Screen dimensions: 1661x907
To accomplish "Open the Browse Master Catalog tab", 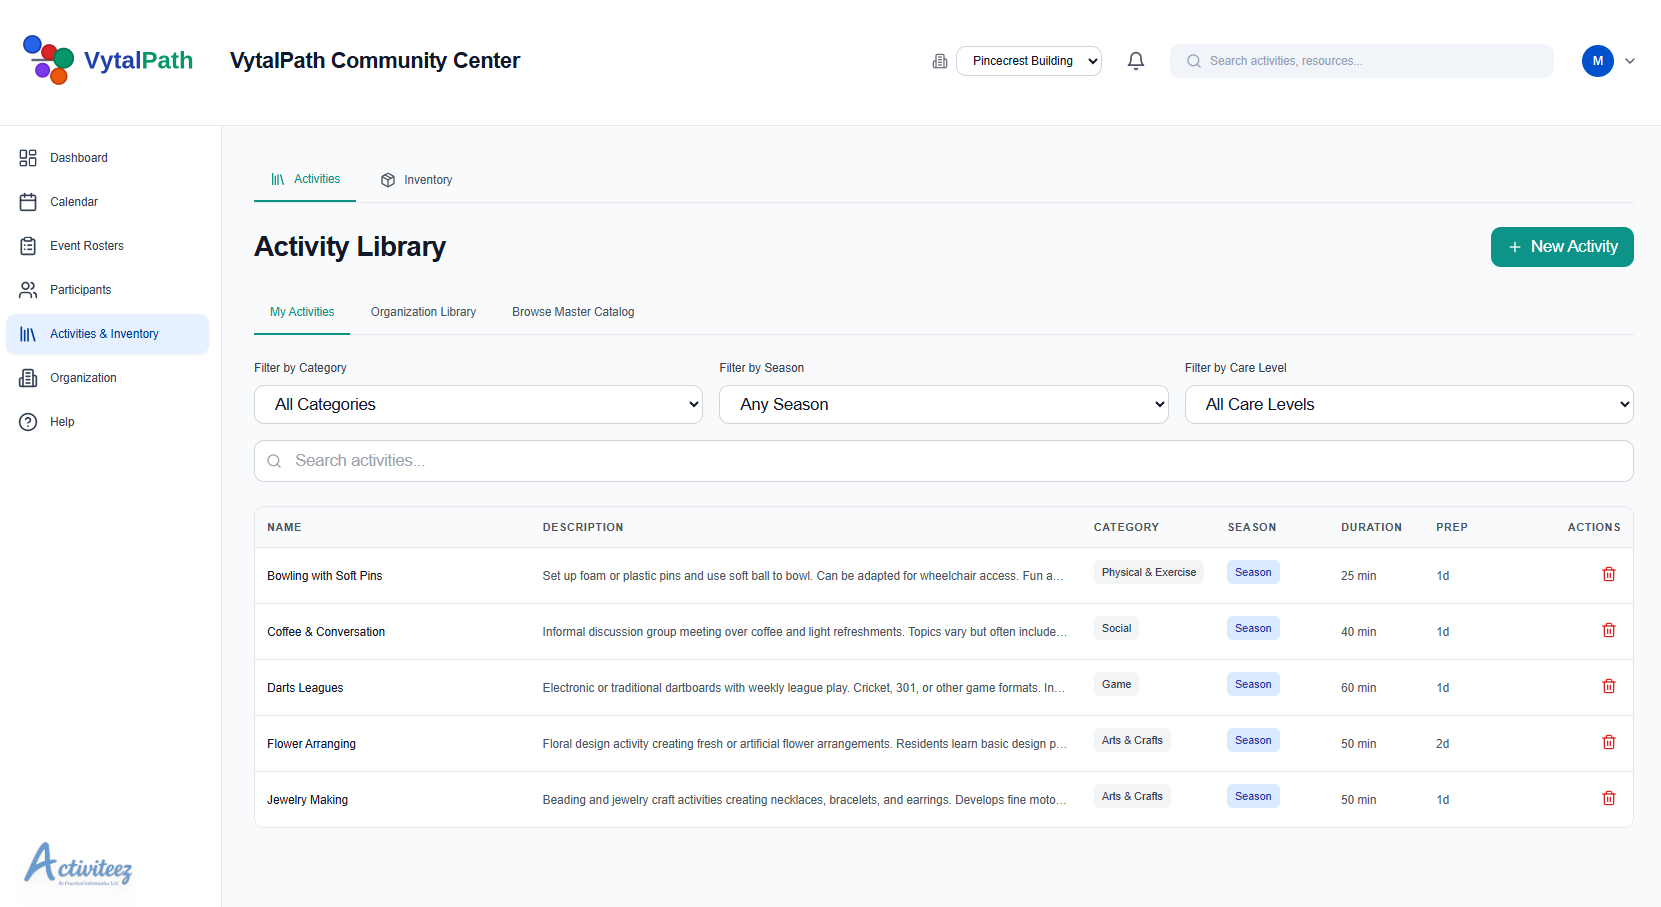I will (573, 311).
